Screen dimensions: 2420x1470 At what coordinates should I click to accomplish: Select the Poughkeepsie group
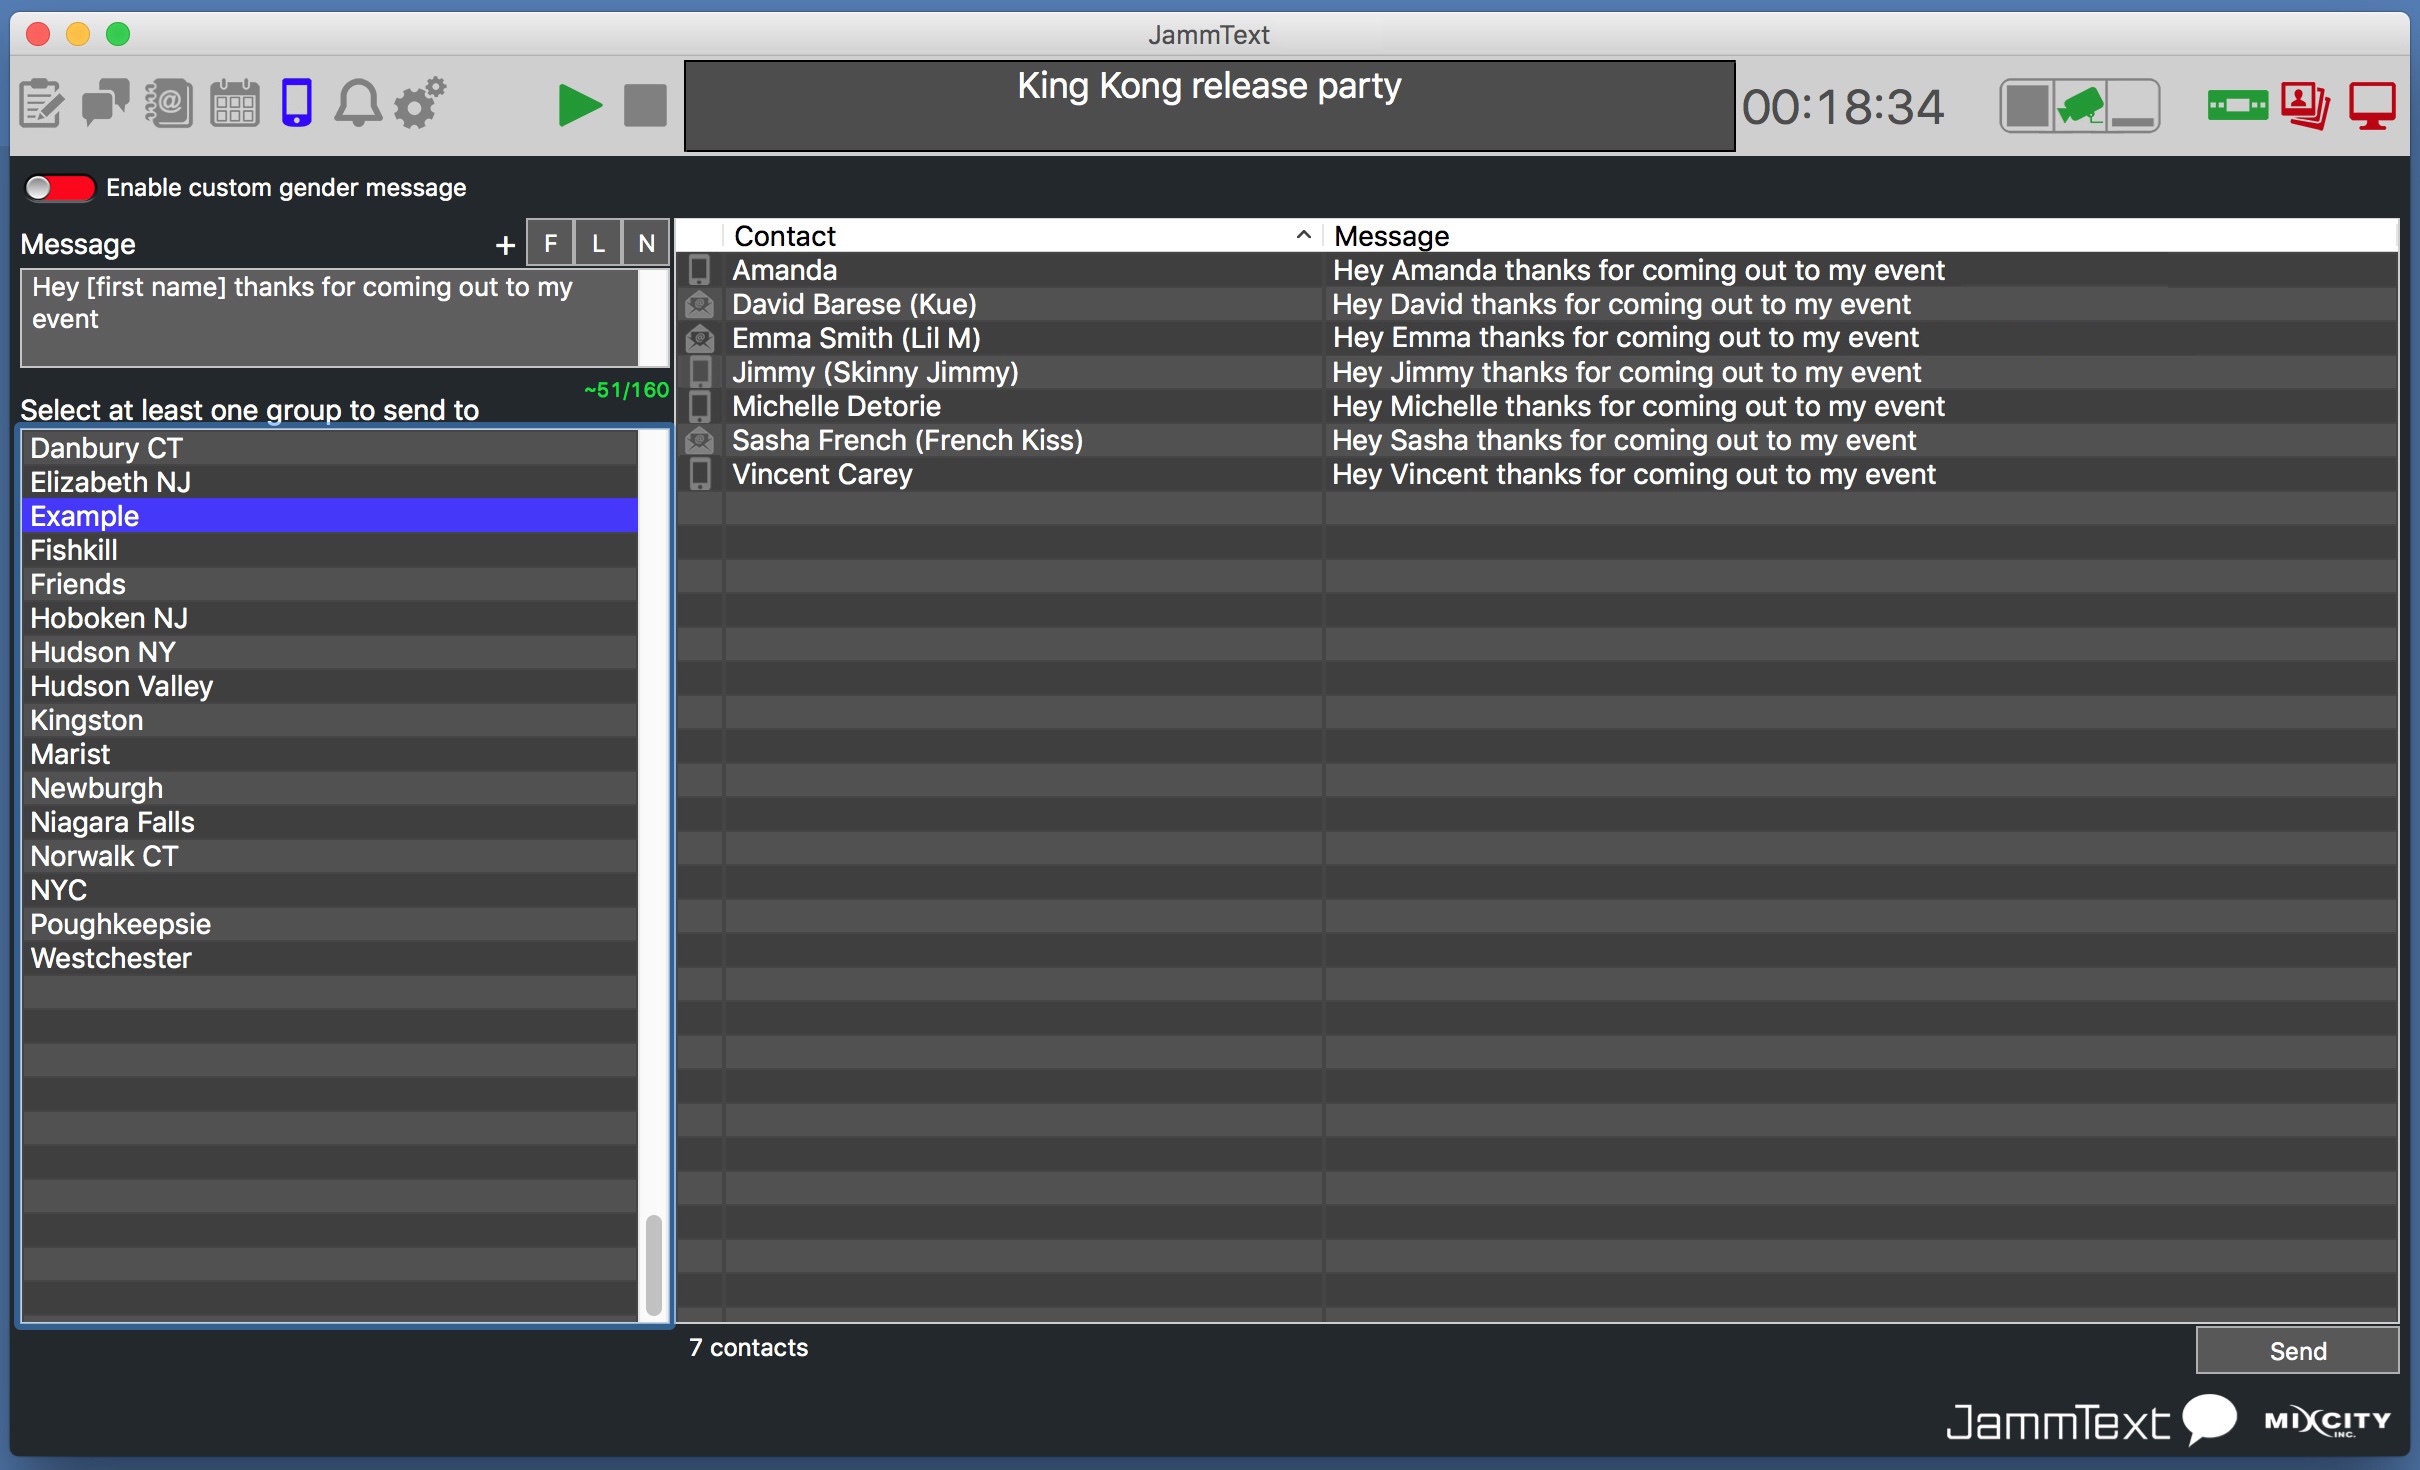tap(329, 924)
